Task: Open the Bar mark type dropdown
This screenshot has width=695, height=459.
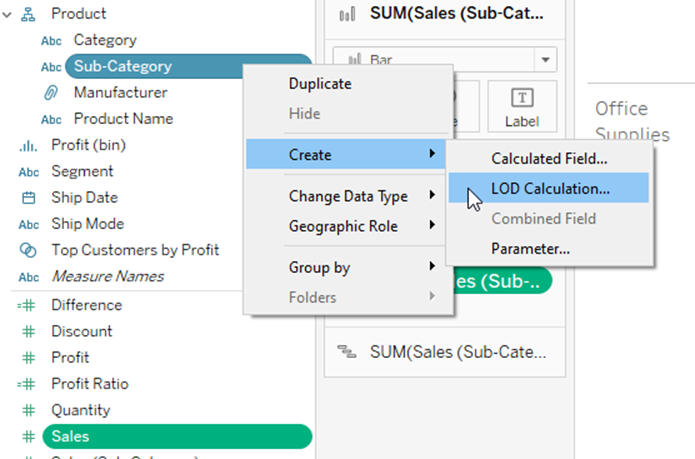Action: tap(545, 60)
